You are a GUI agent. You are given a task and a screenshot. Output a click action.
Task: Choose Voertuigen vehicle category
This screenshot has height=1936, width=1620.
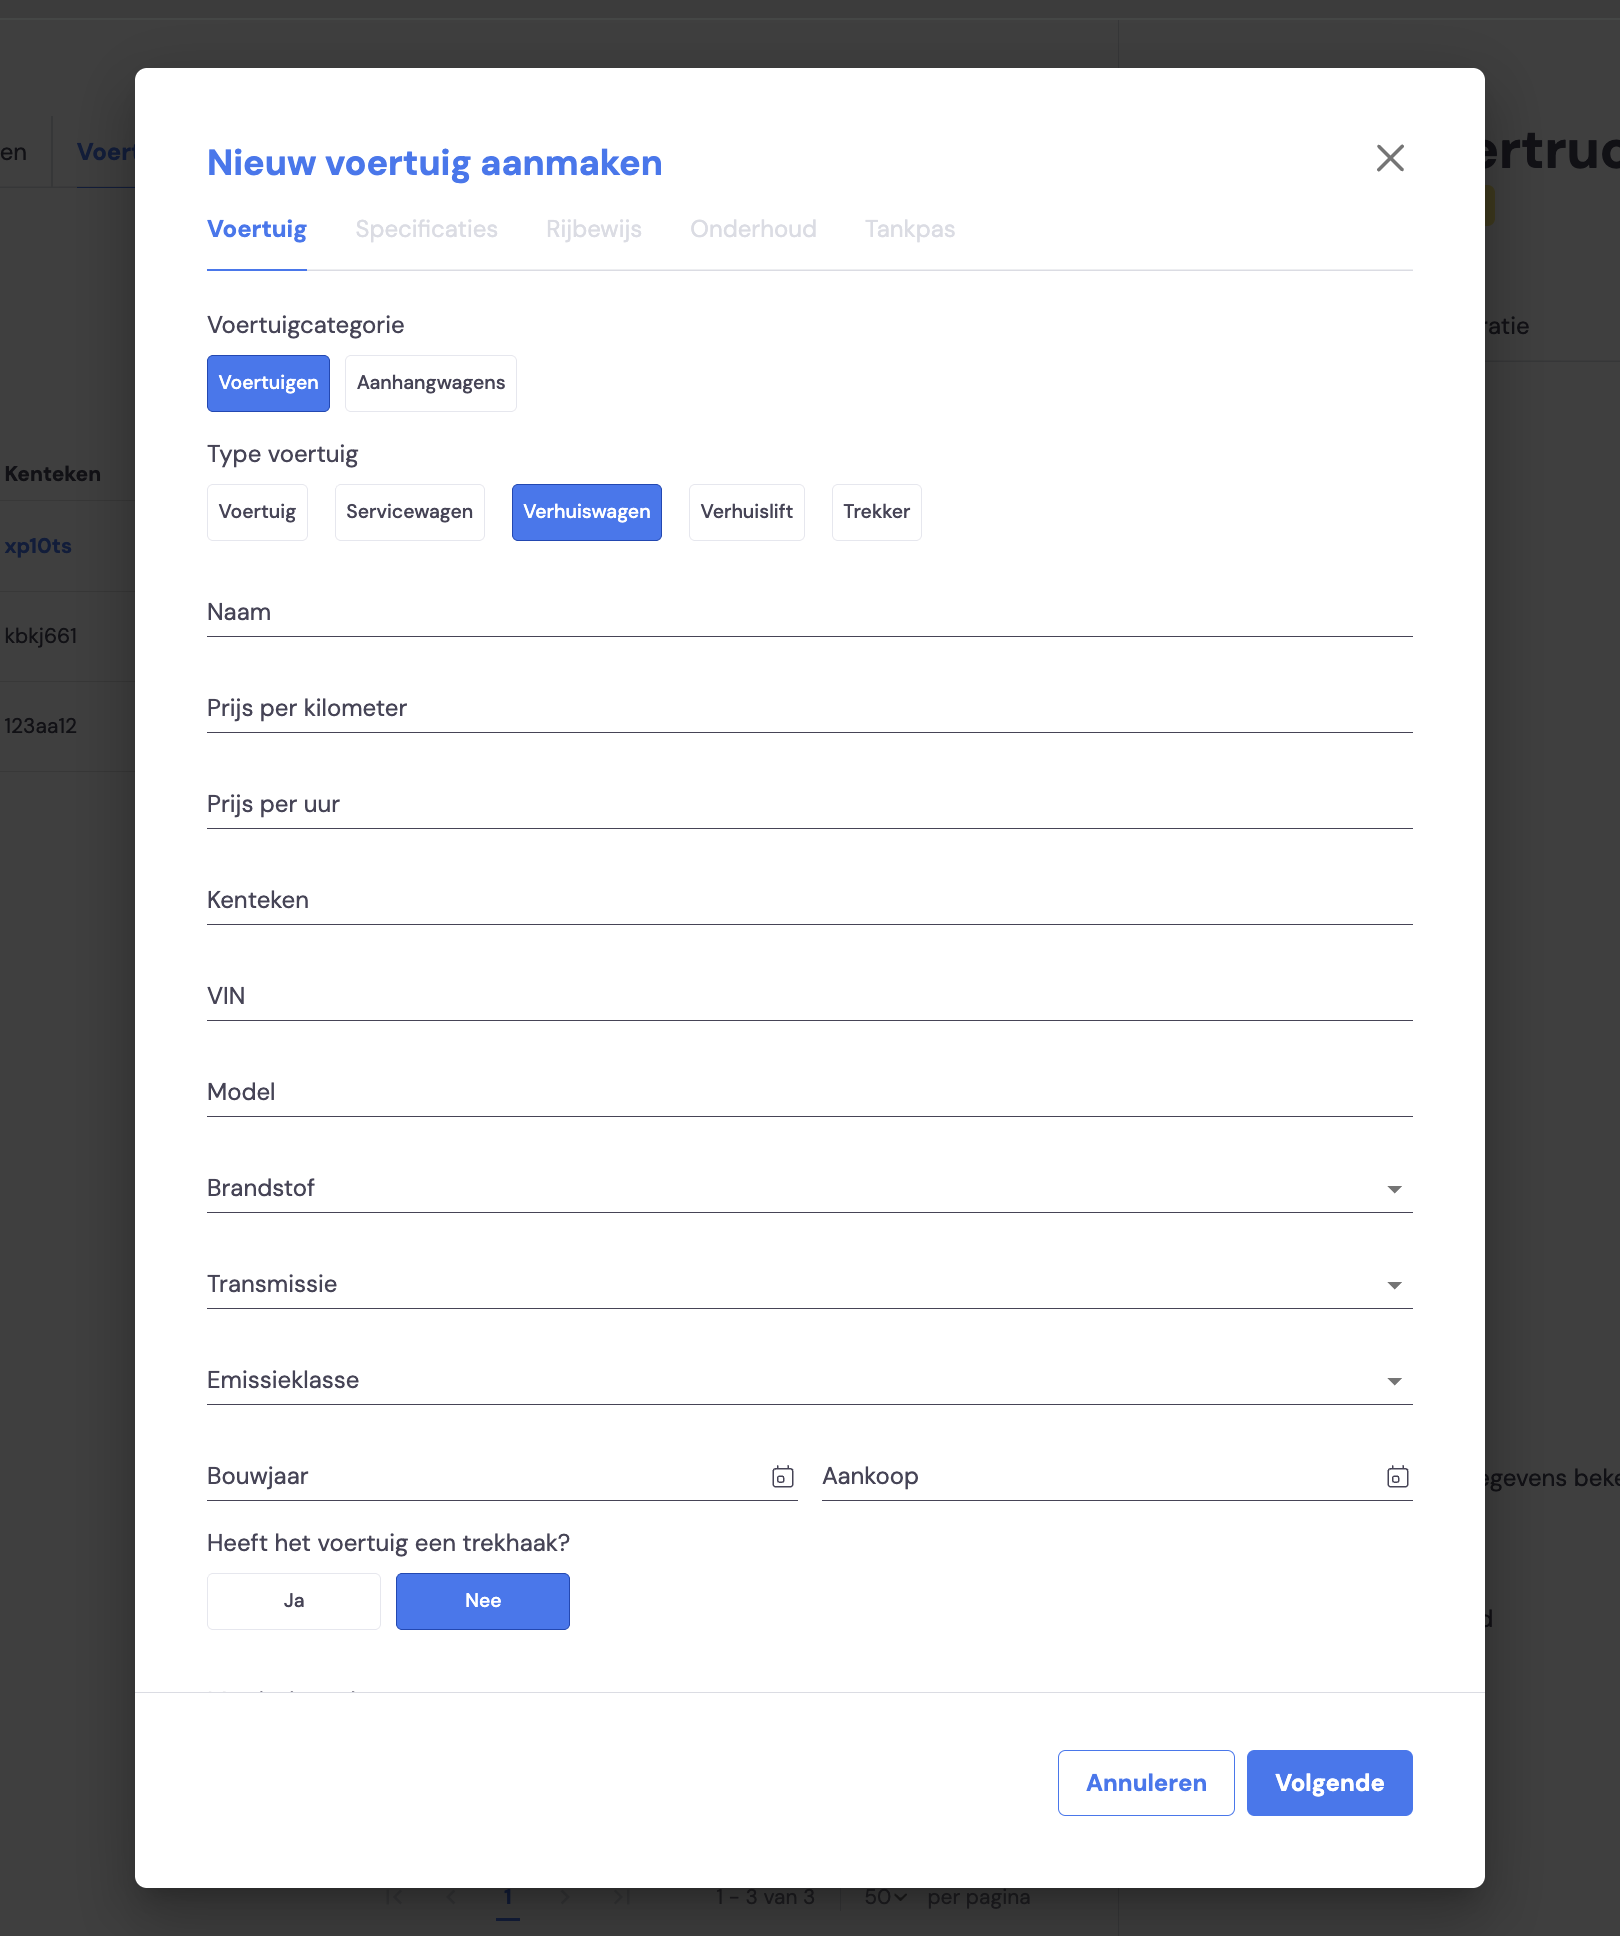tap(268, 383)
